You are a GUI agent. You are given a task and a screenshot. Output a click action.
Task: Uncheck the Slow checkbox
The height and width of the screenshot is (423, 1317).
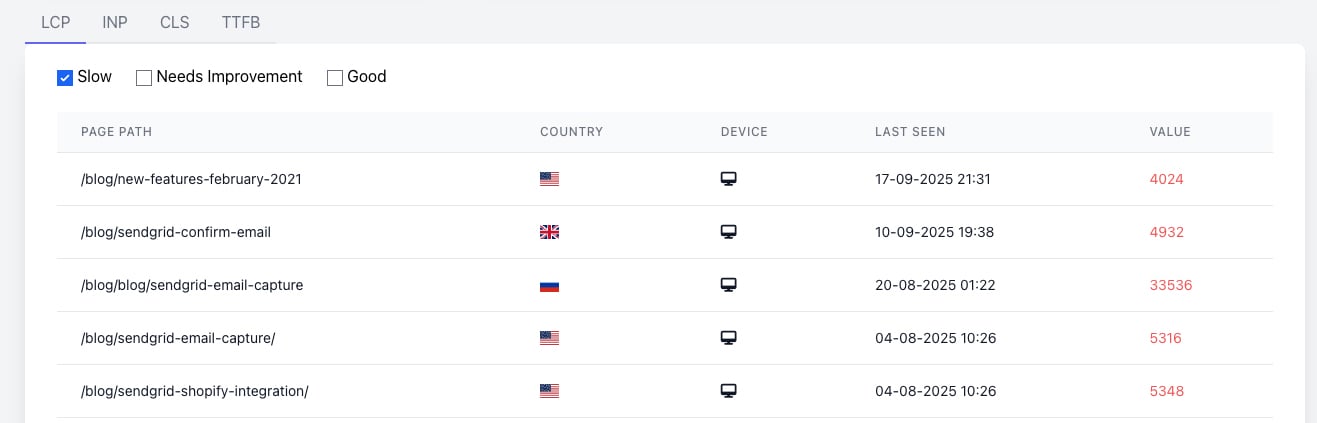click(65, 77)
